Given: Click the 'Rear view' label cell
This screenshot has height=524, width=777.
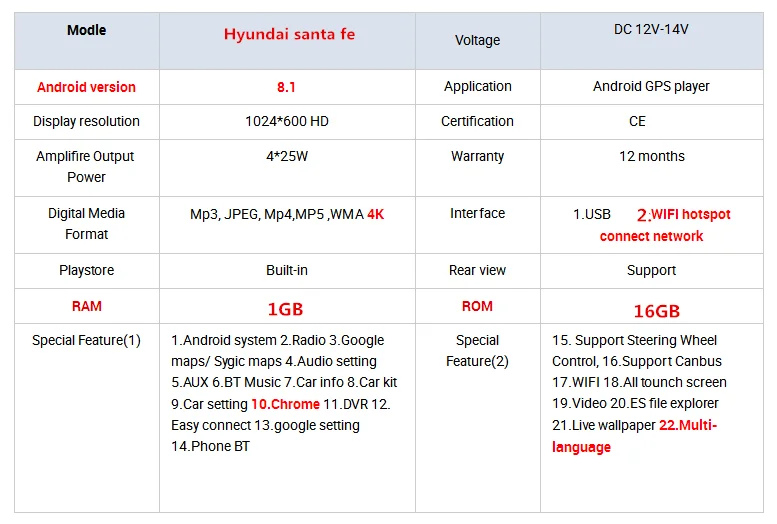Looking at the screenshot, I should 478,270.
